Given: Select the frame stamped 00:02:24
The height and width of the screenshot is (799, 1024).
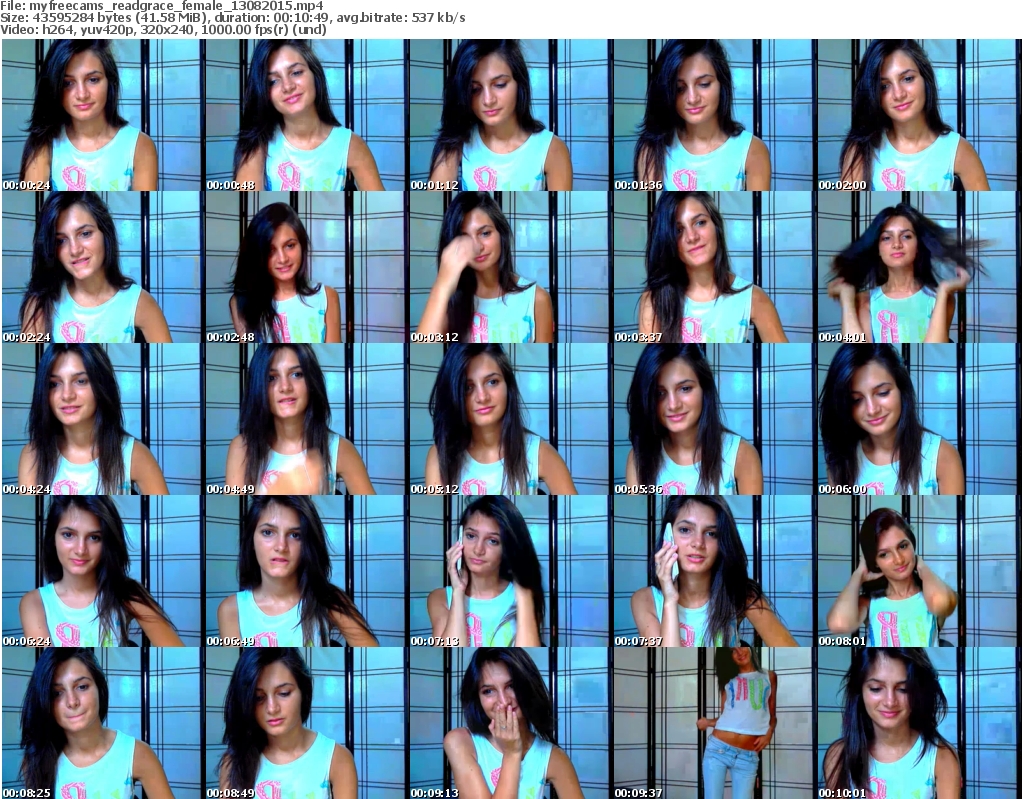Looking at the screenshot, I should pos(102,267).
